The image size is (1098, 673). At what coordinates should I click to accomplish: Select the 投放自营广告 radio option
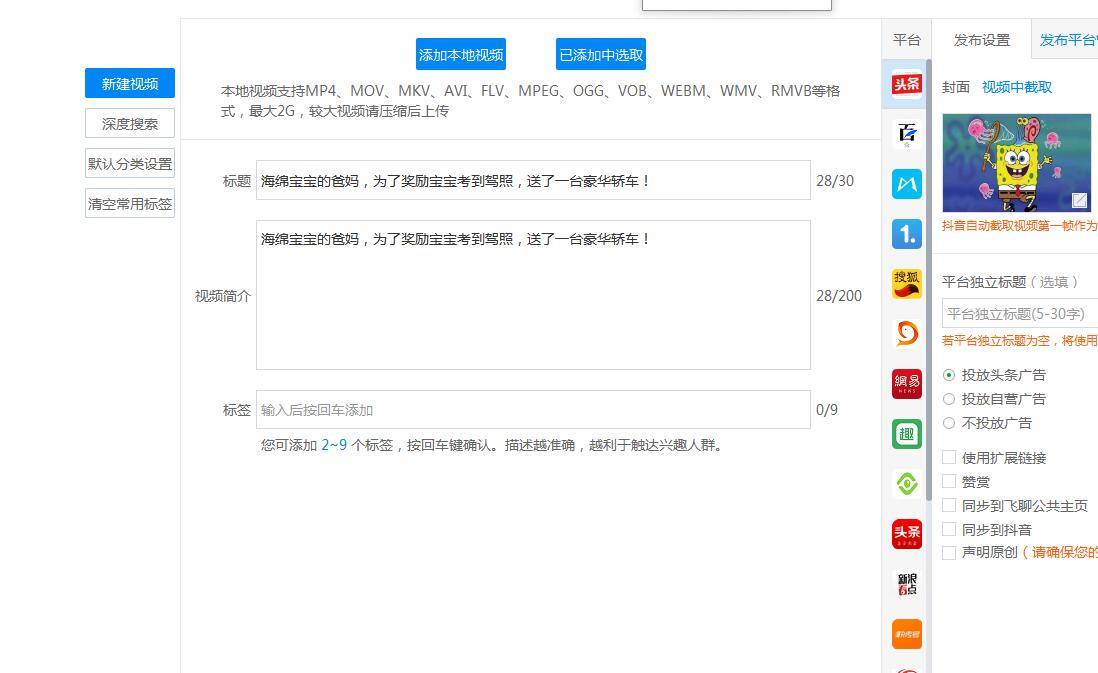(949, 399)
